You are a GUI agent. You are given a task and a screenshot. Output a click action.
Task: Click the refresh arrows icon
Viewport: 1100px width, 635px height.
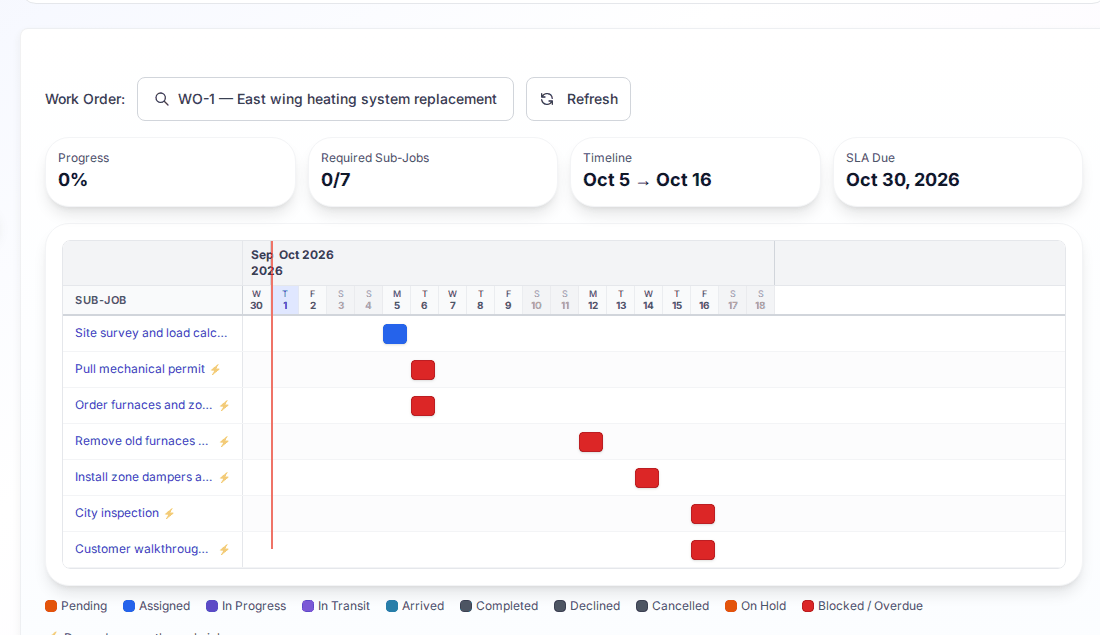tap(547, 99)
